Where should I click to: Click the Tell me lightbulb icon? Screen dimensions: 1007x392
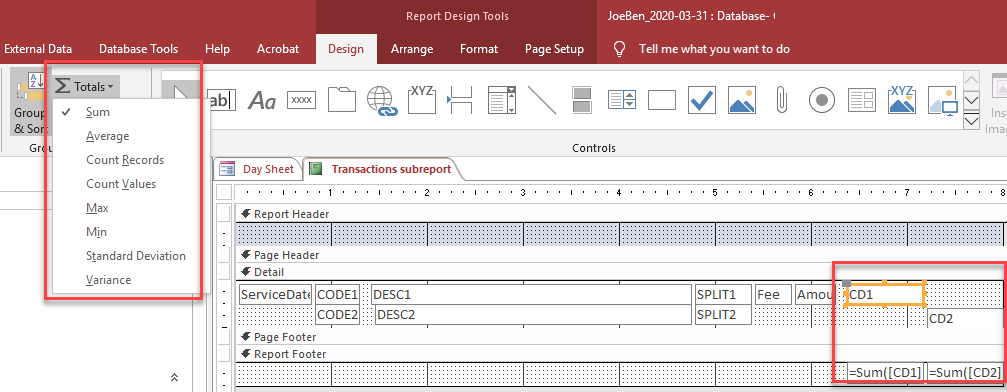point(619,49)
